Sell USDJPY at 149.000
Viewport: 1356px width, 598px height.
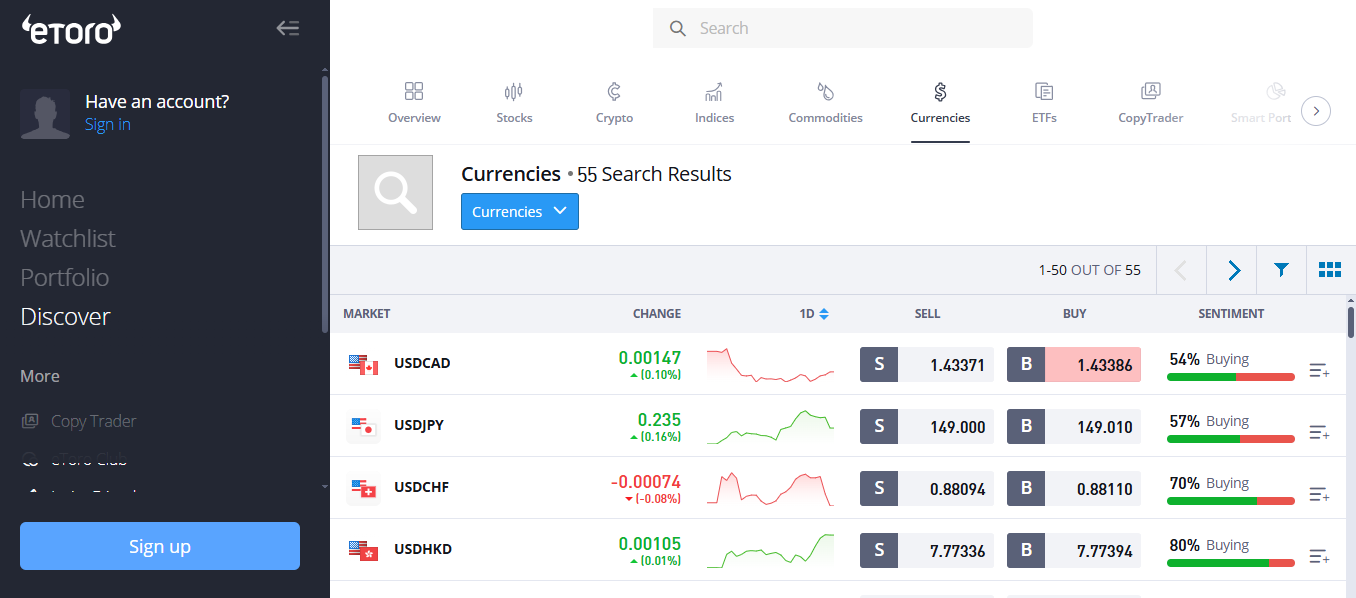[x=927, y=427]
